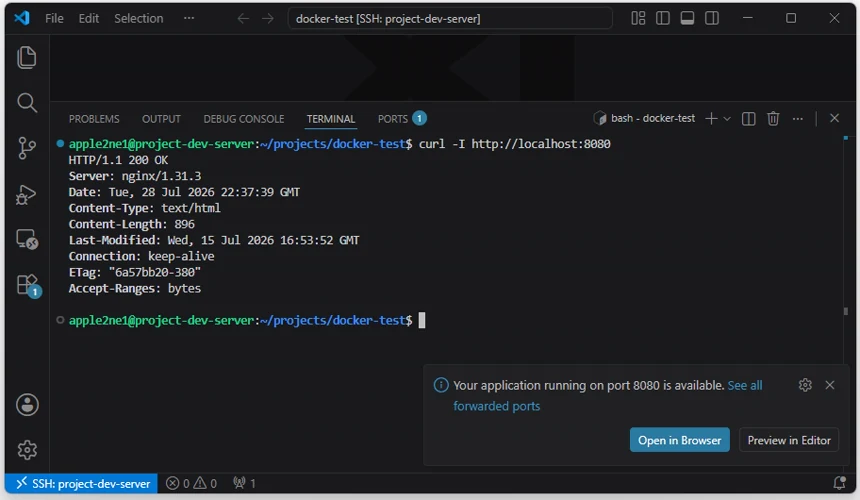Show more menu items via ellipsis
This screenshot has height=500, width=860.
pos(189,18)
